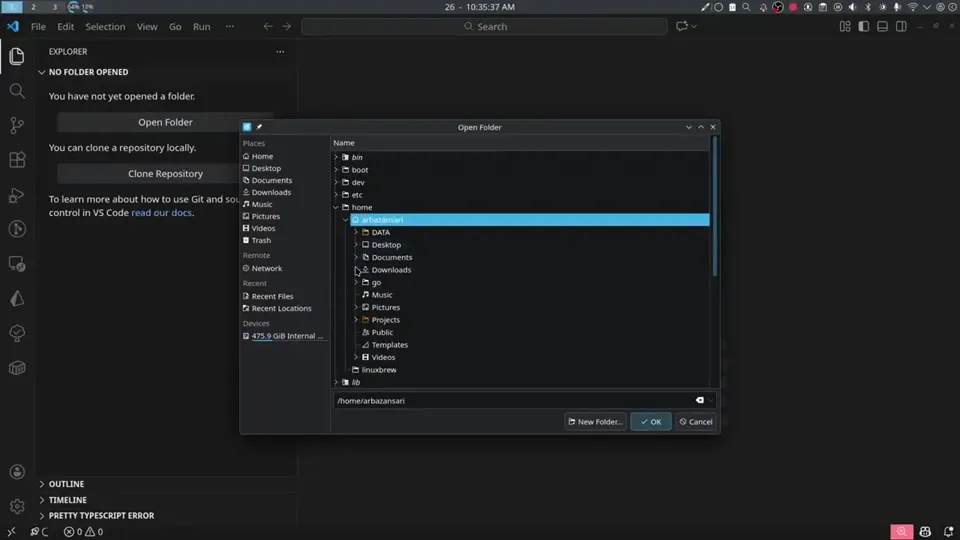Image resolution: width=960 pixels, height=540 pixels.
Task: Click the Customize Layout icon
Action: click(x=845, y=26)
